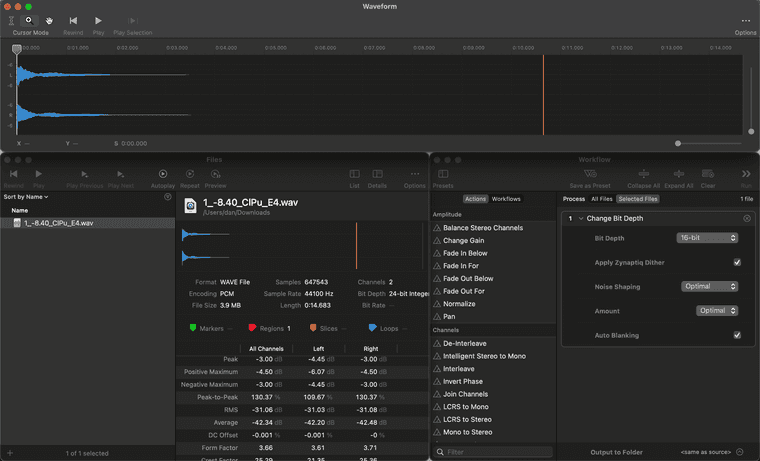Image resolution: width=760 pixels, height=461 pixels.
Task: Click the file list filter icon
Action: coord(168,197)
